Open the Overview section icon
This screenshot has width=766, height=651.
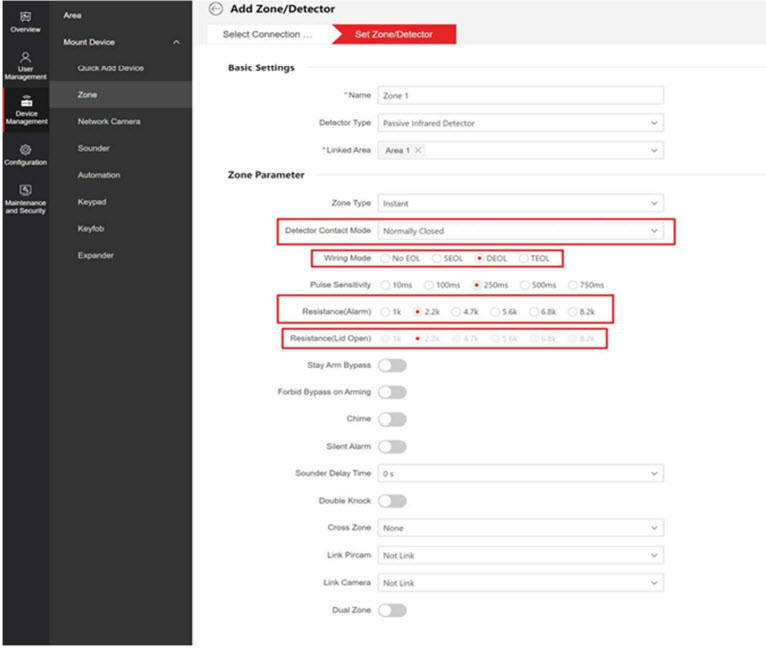coord(25,17)
